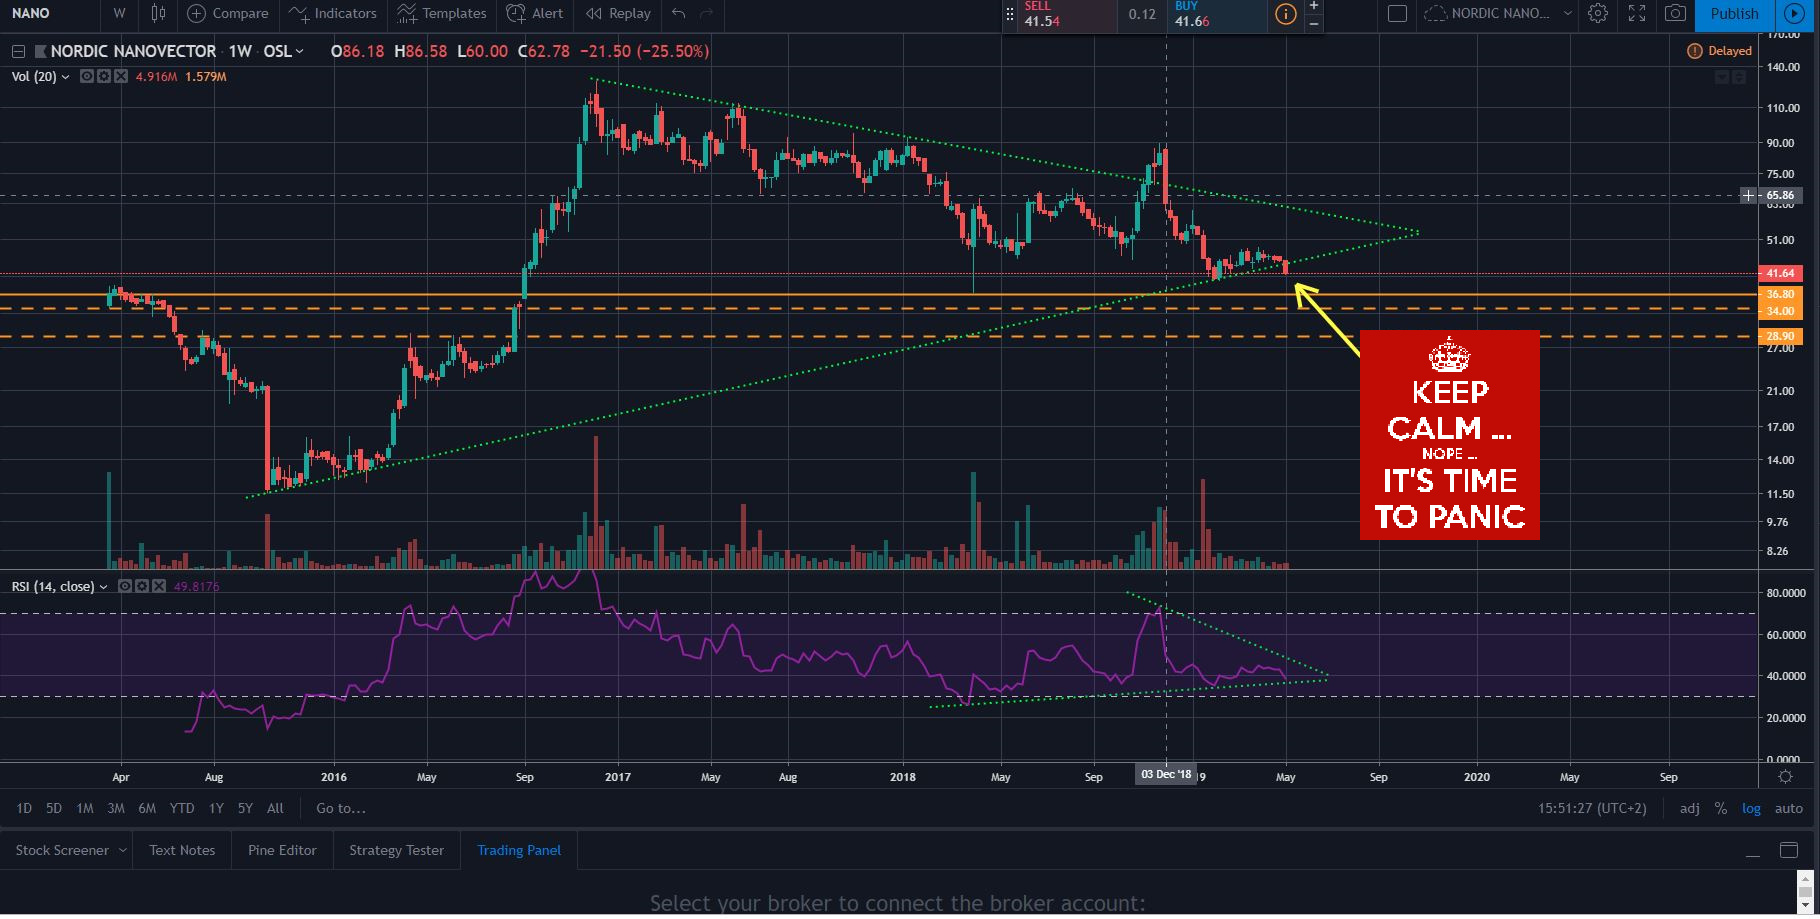Select the All time range
This screenshot has width=1820, height=919.
[x=276, y=808]
